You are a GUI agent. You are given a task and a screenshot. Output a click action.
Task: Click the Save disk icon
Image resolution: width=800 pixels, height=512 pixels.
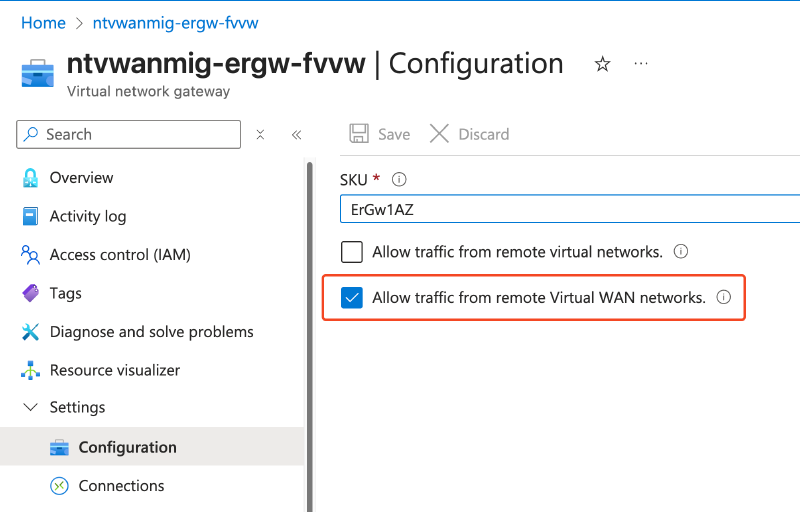(x=359, y=134)
